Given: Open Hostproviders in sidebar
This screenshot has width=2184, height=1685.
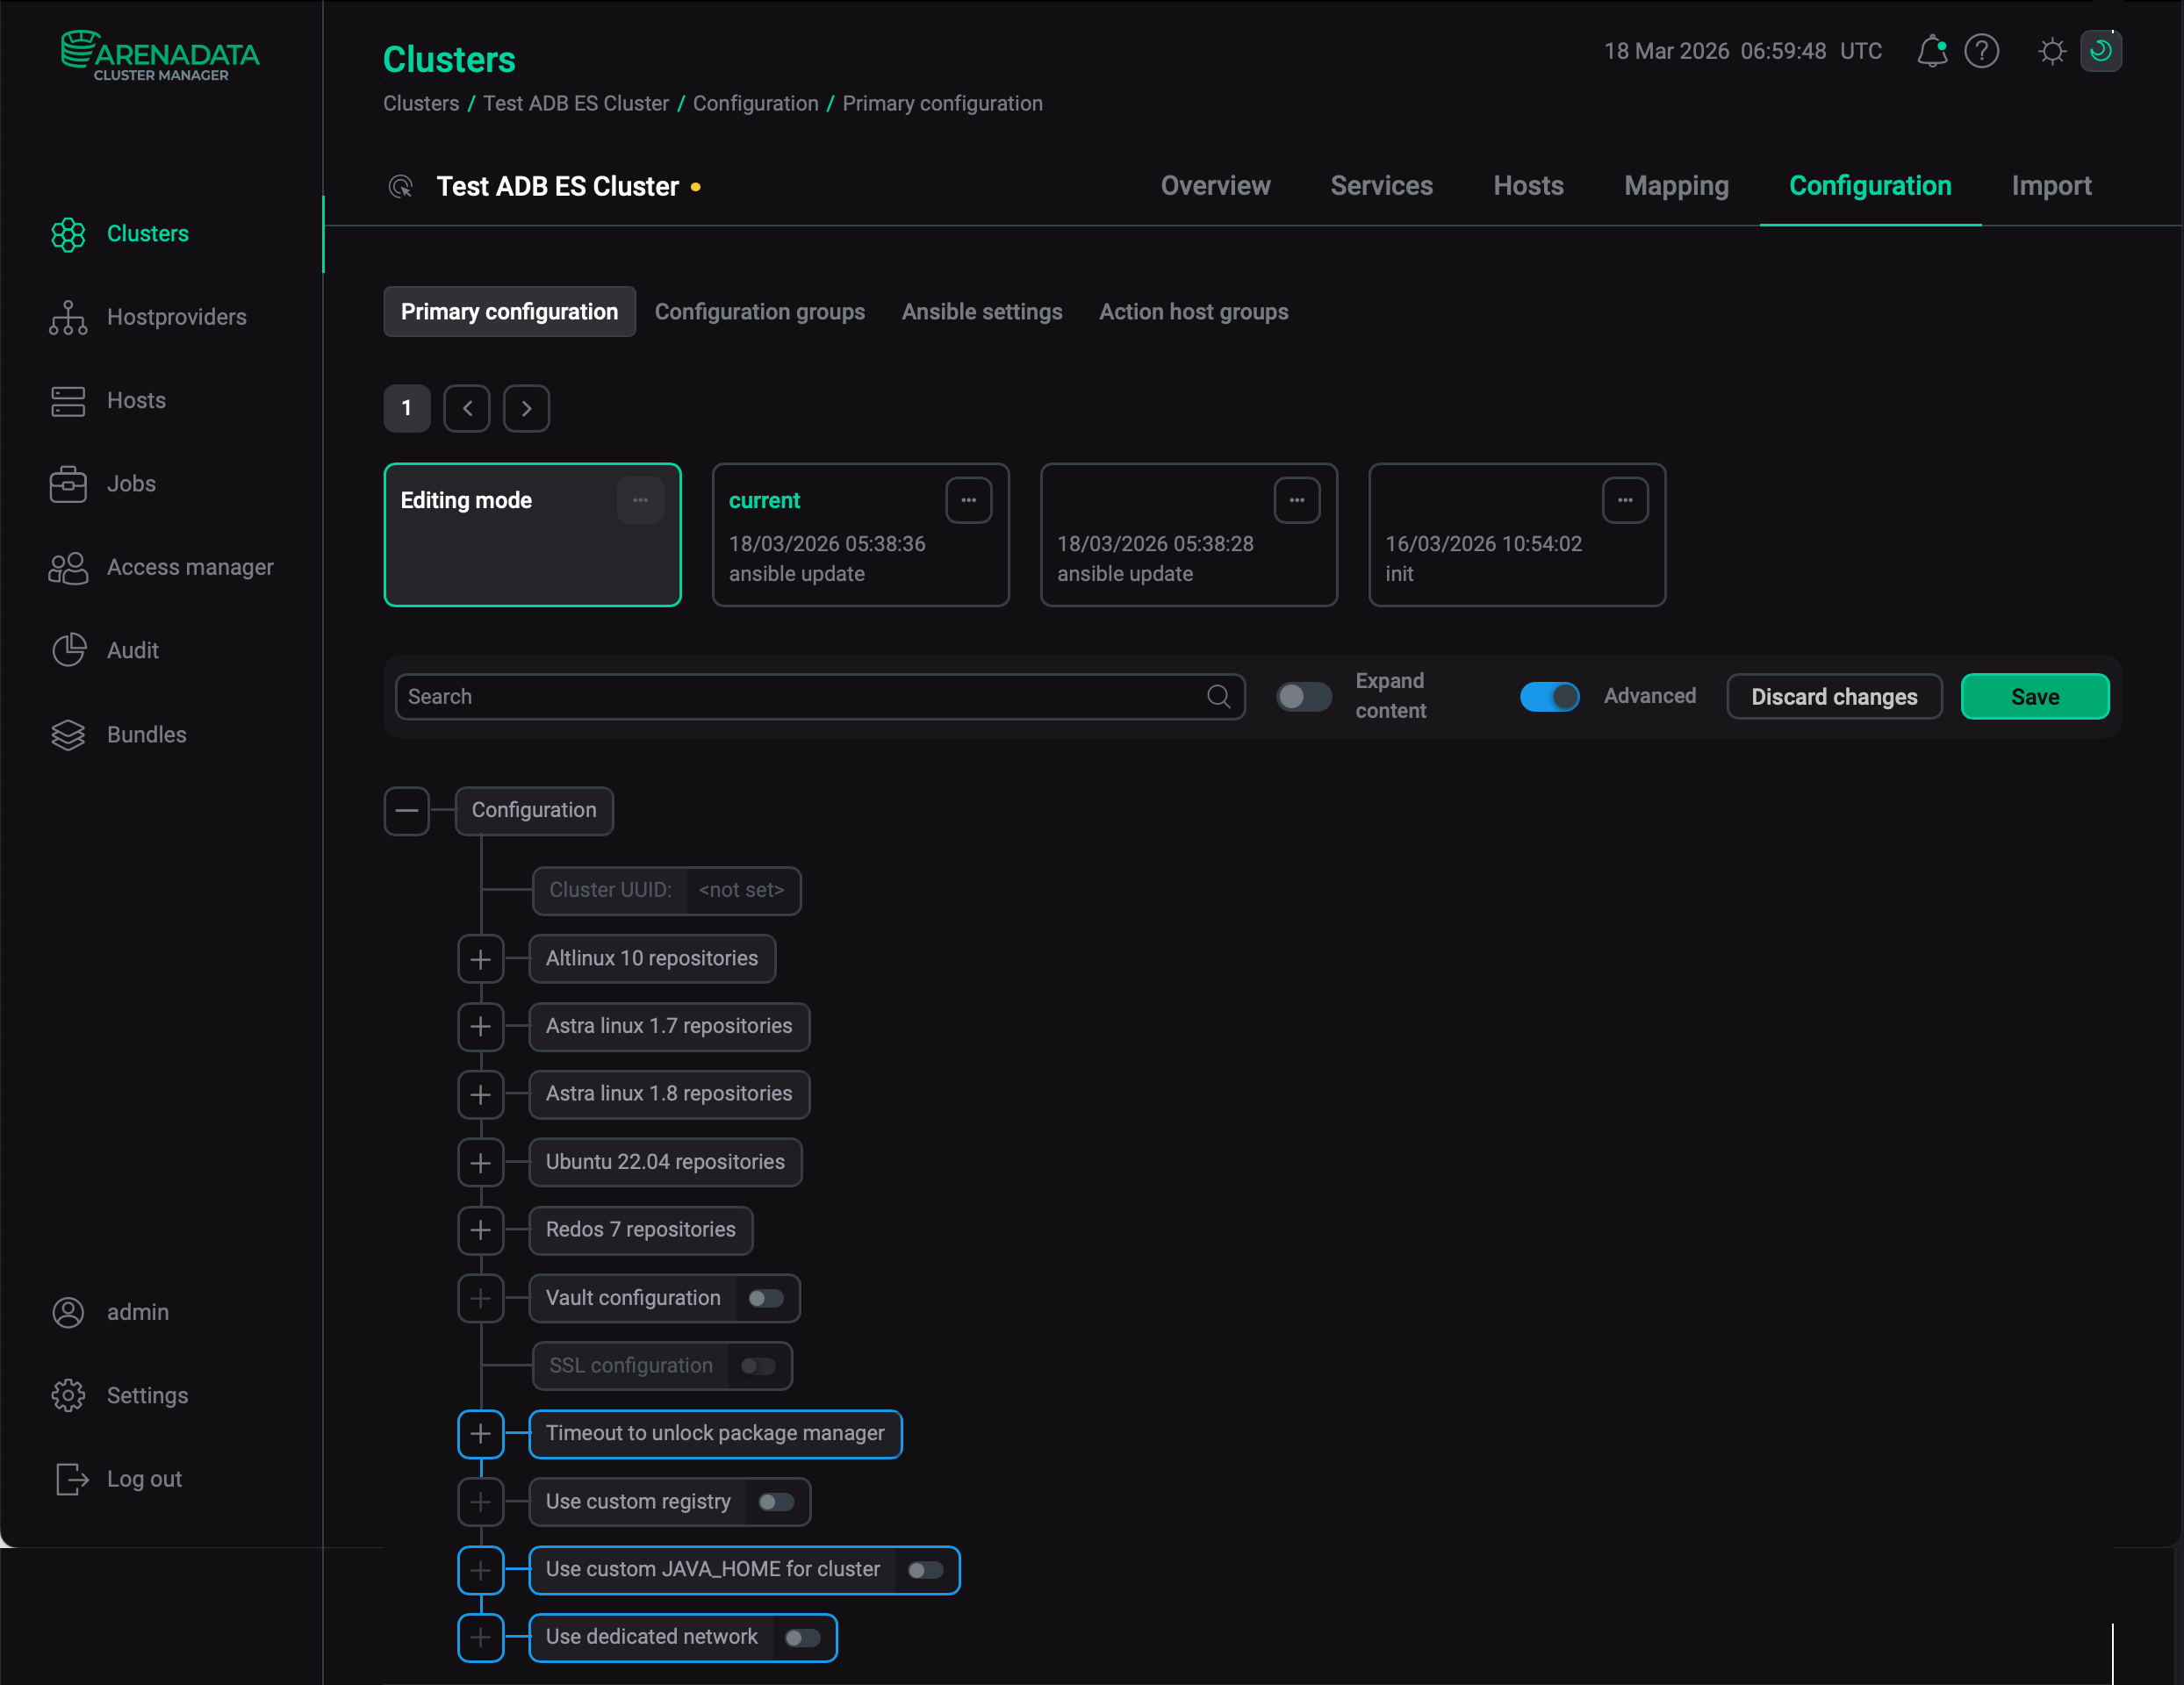Looking at the screenshot, I should click(176, 317).
